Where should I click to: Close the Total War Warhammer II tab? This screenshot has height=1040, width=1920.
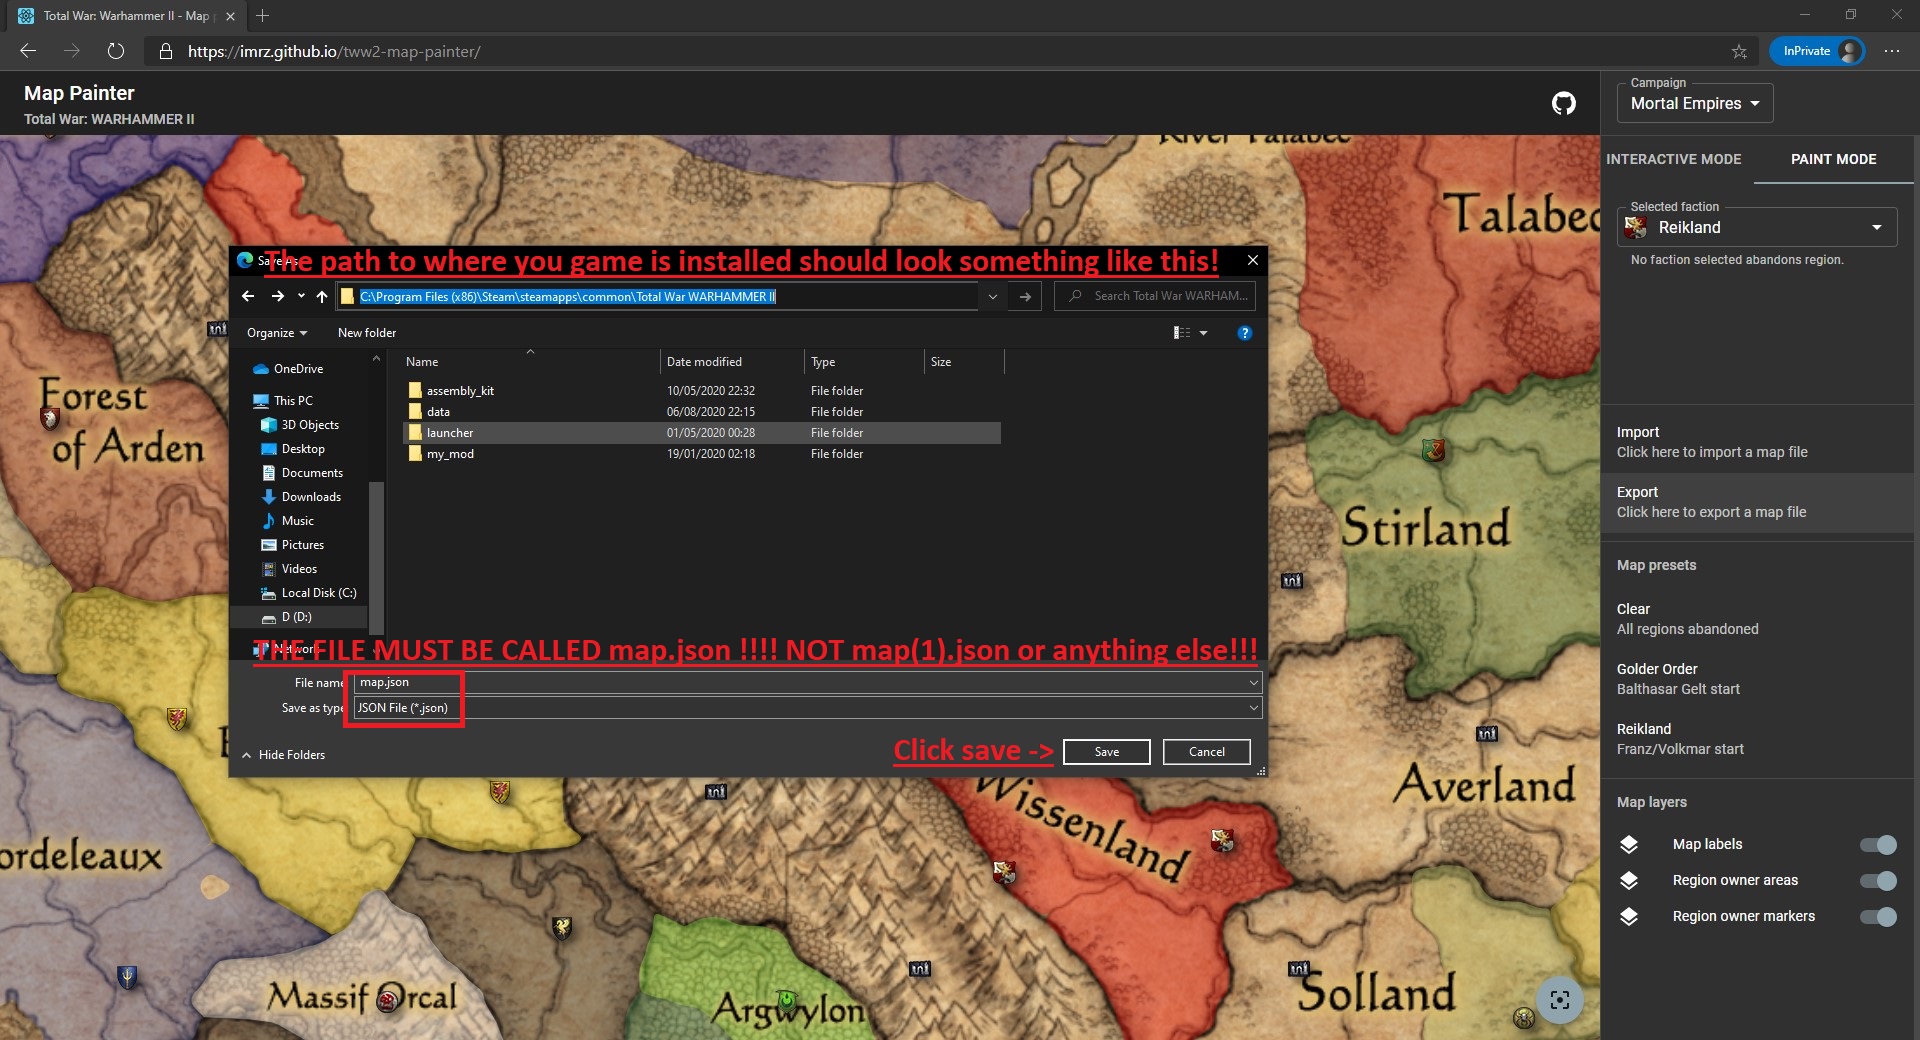(x=230, y=16)
